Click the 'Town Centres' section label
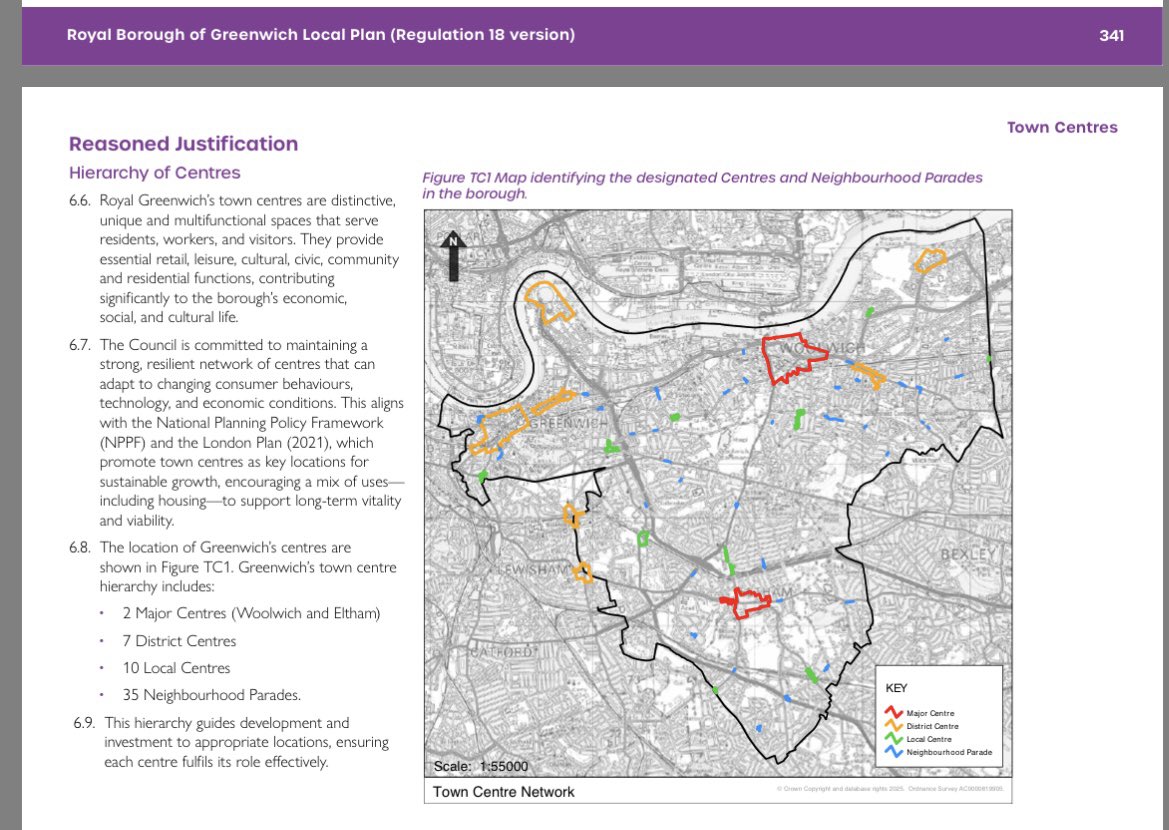The image size is (1169, 830). click(x=1062, y=128)
